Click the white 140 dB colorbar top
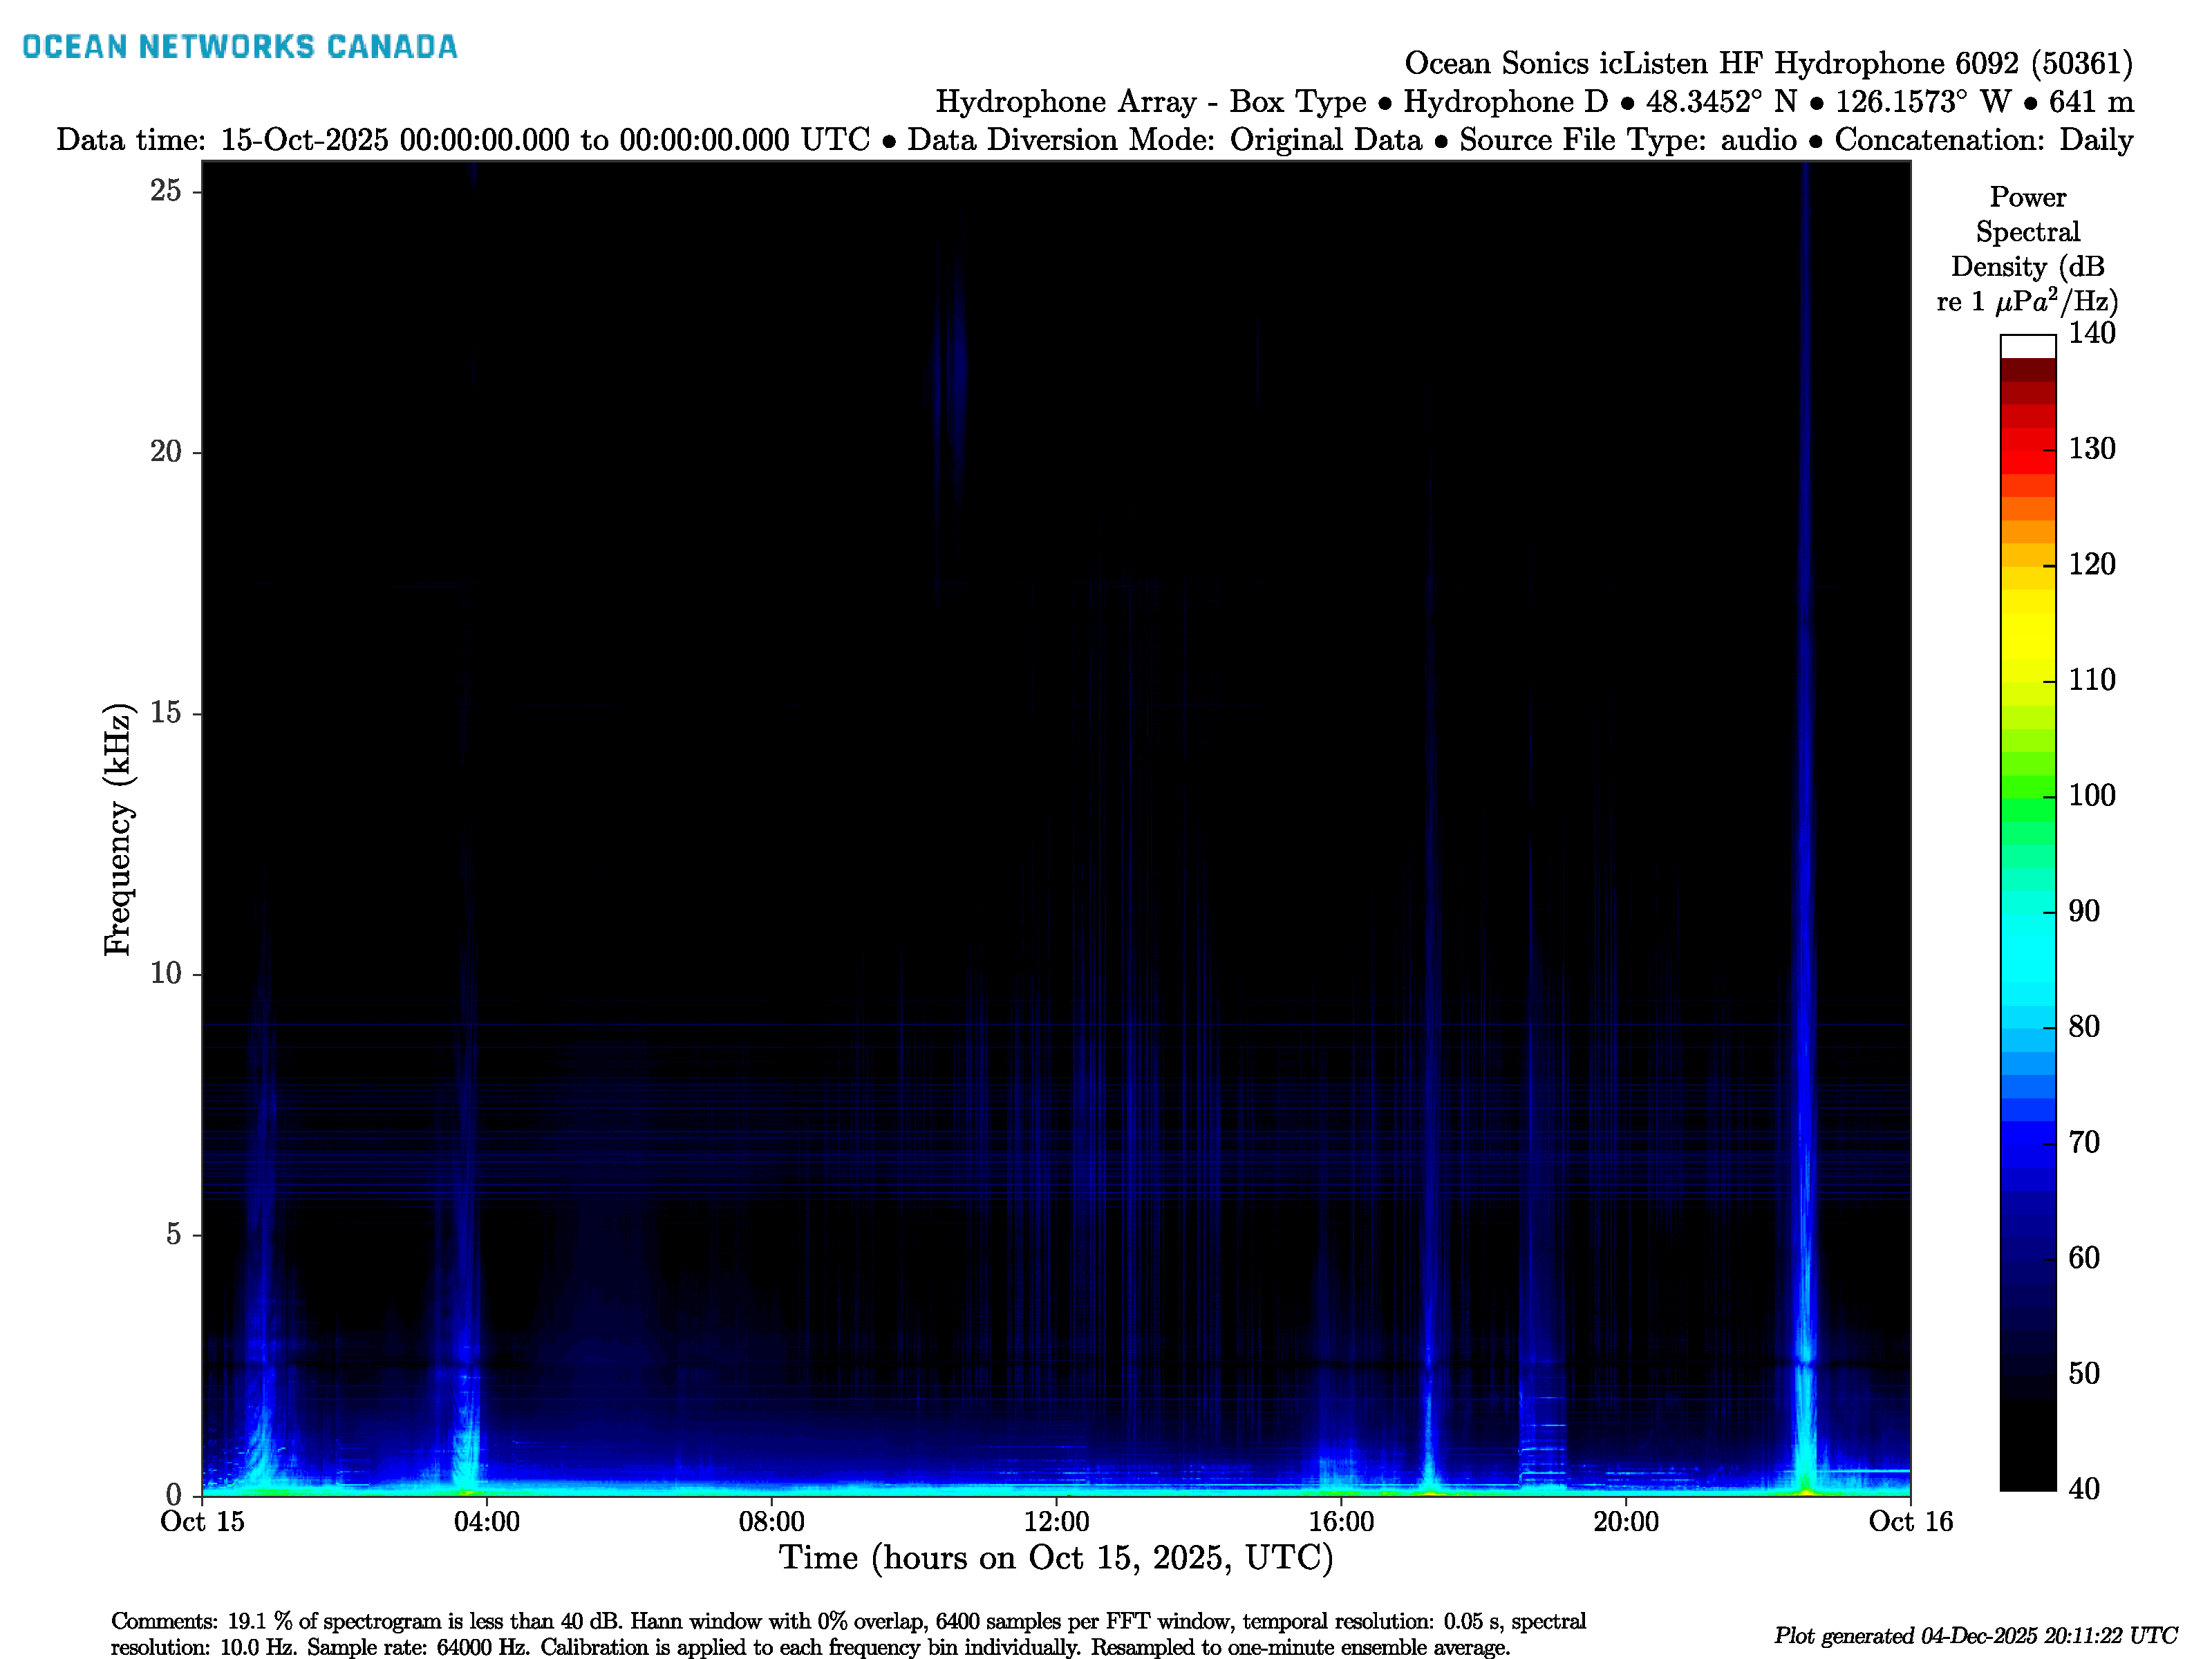 [x=2027, y=346]
